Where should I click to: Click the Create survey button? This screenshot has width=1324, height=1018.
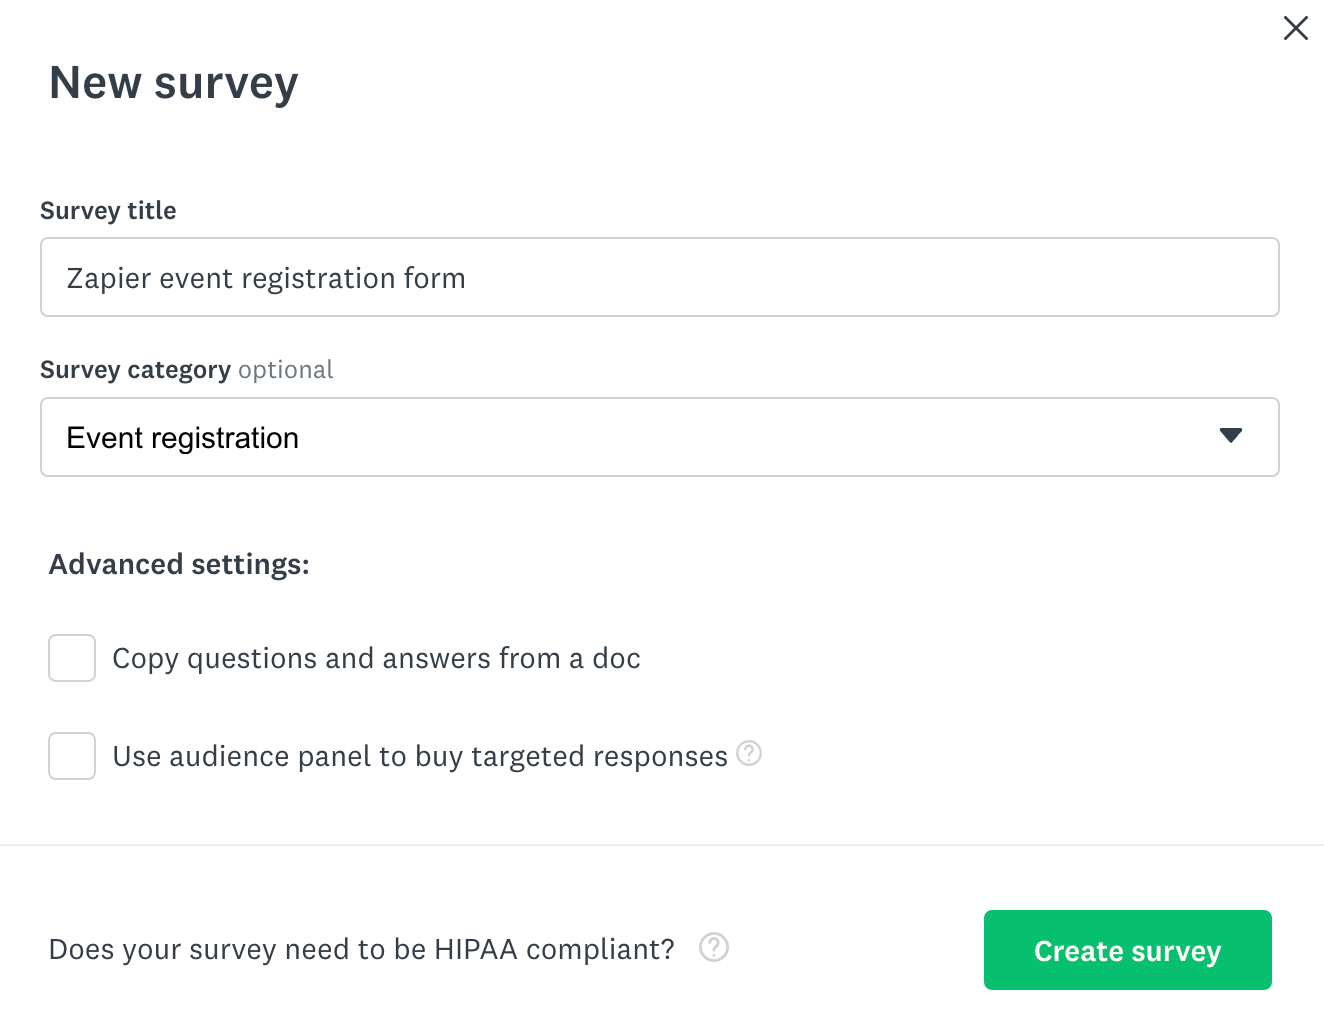[x=1127, y=950]
